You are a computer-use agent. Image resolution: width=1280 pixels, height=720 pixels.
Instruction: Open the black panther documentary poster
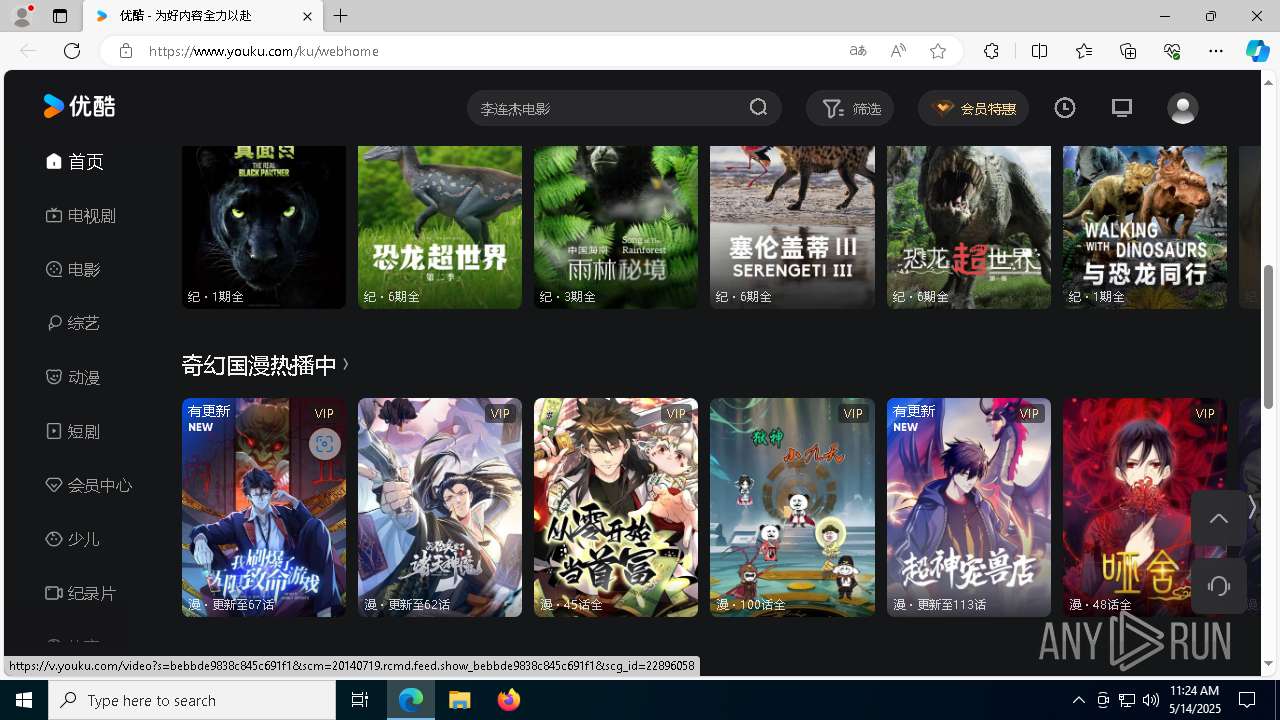264,227
